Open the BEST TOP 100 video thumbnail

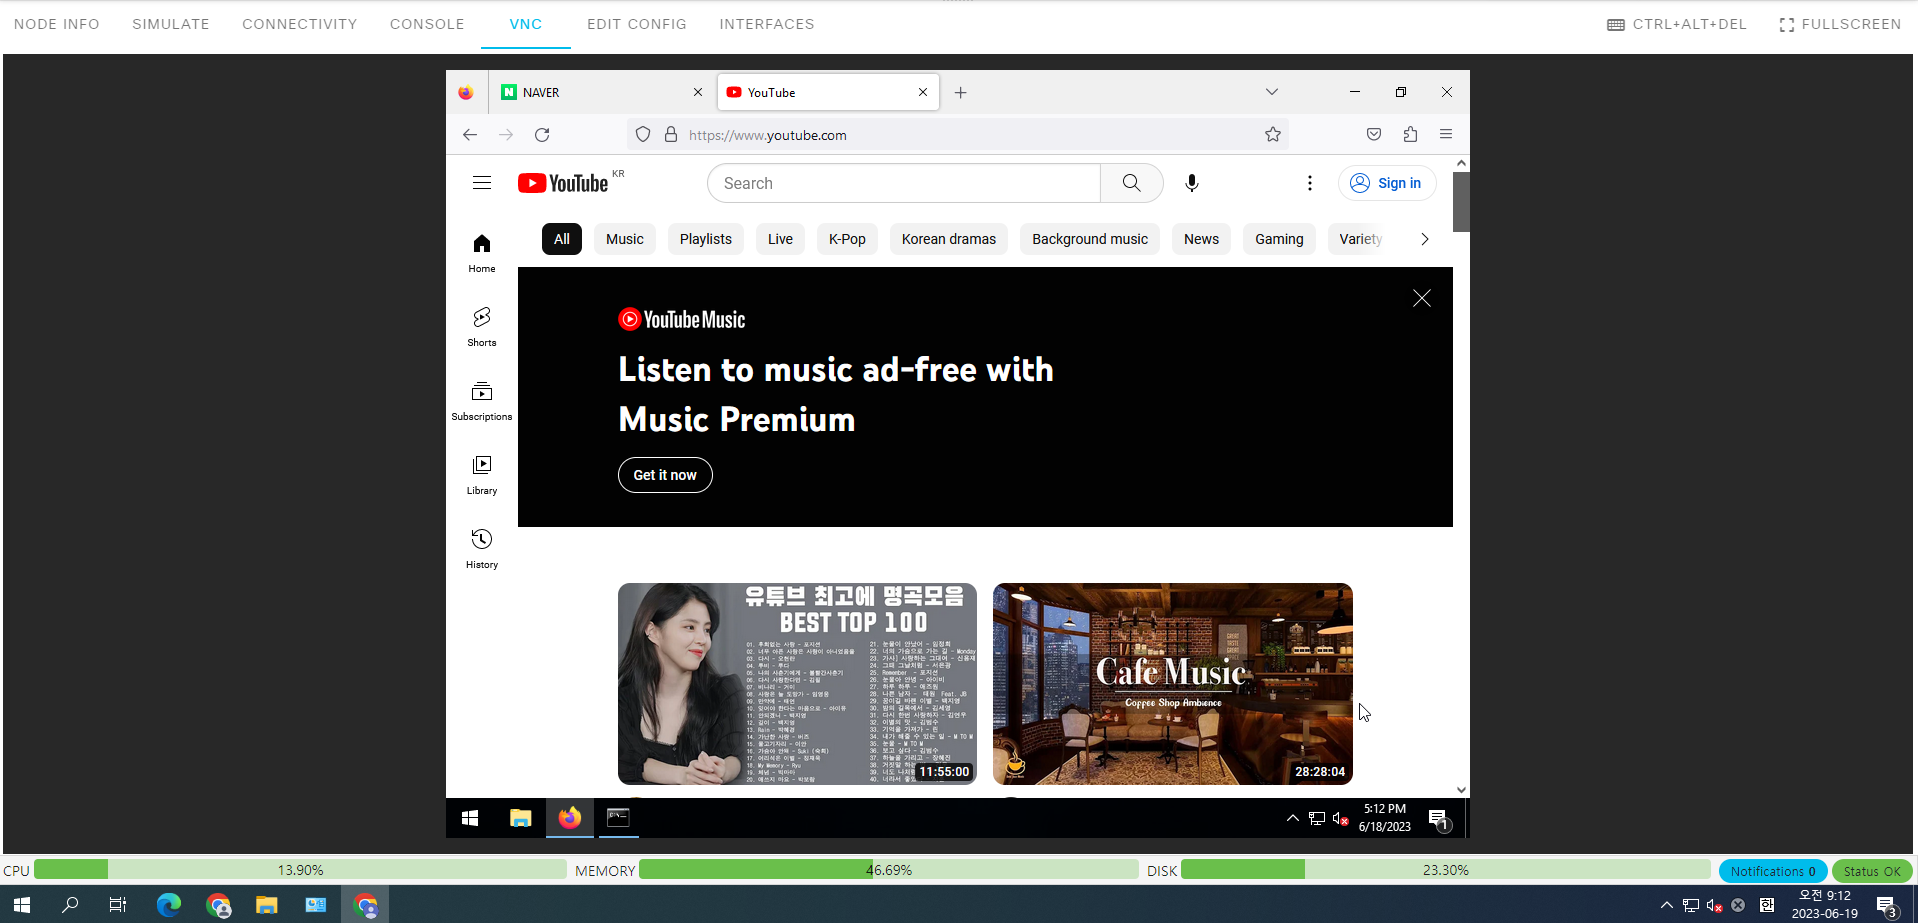797,684
